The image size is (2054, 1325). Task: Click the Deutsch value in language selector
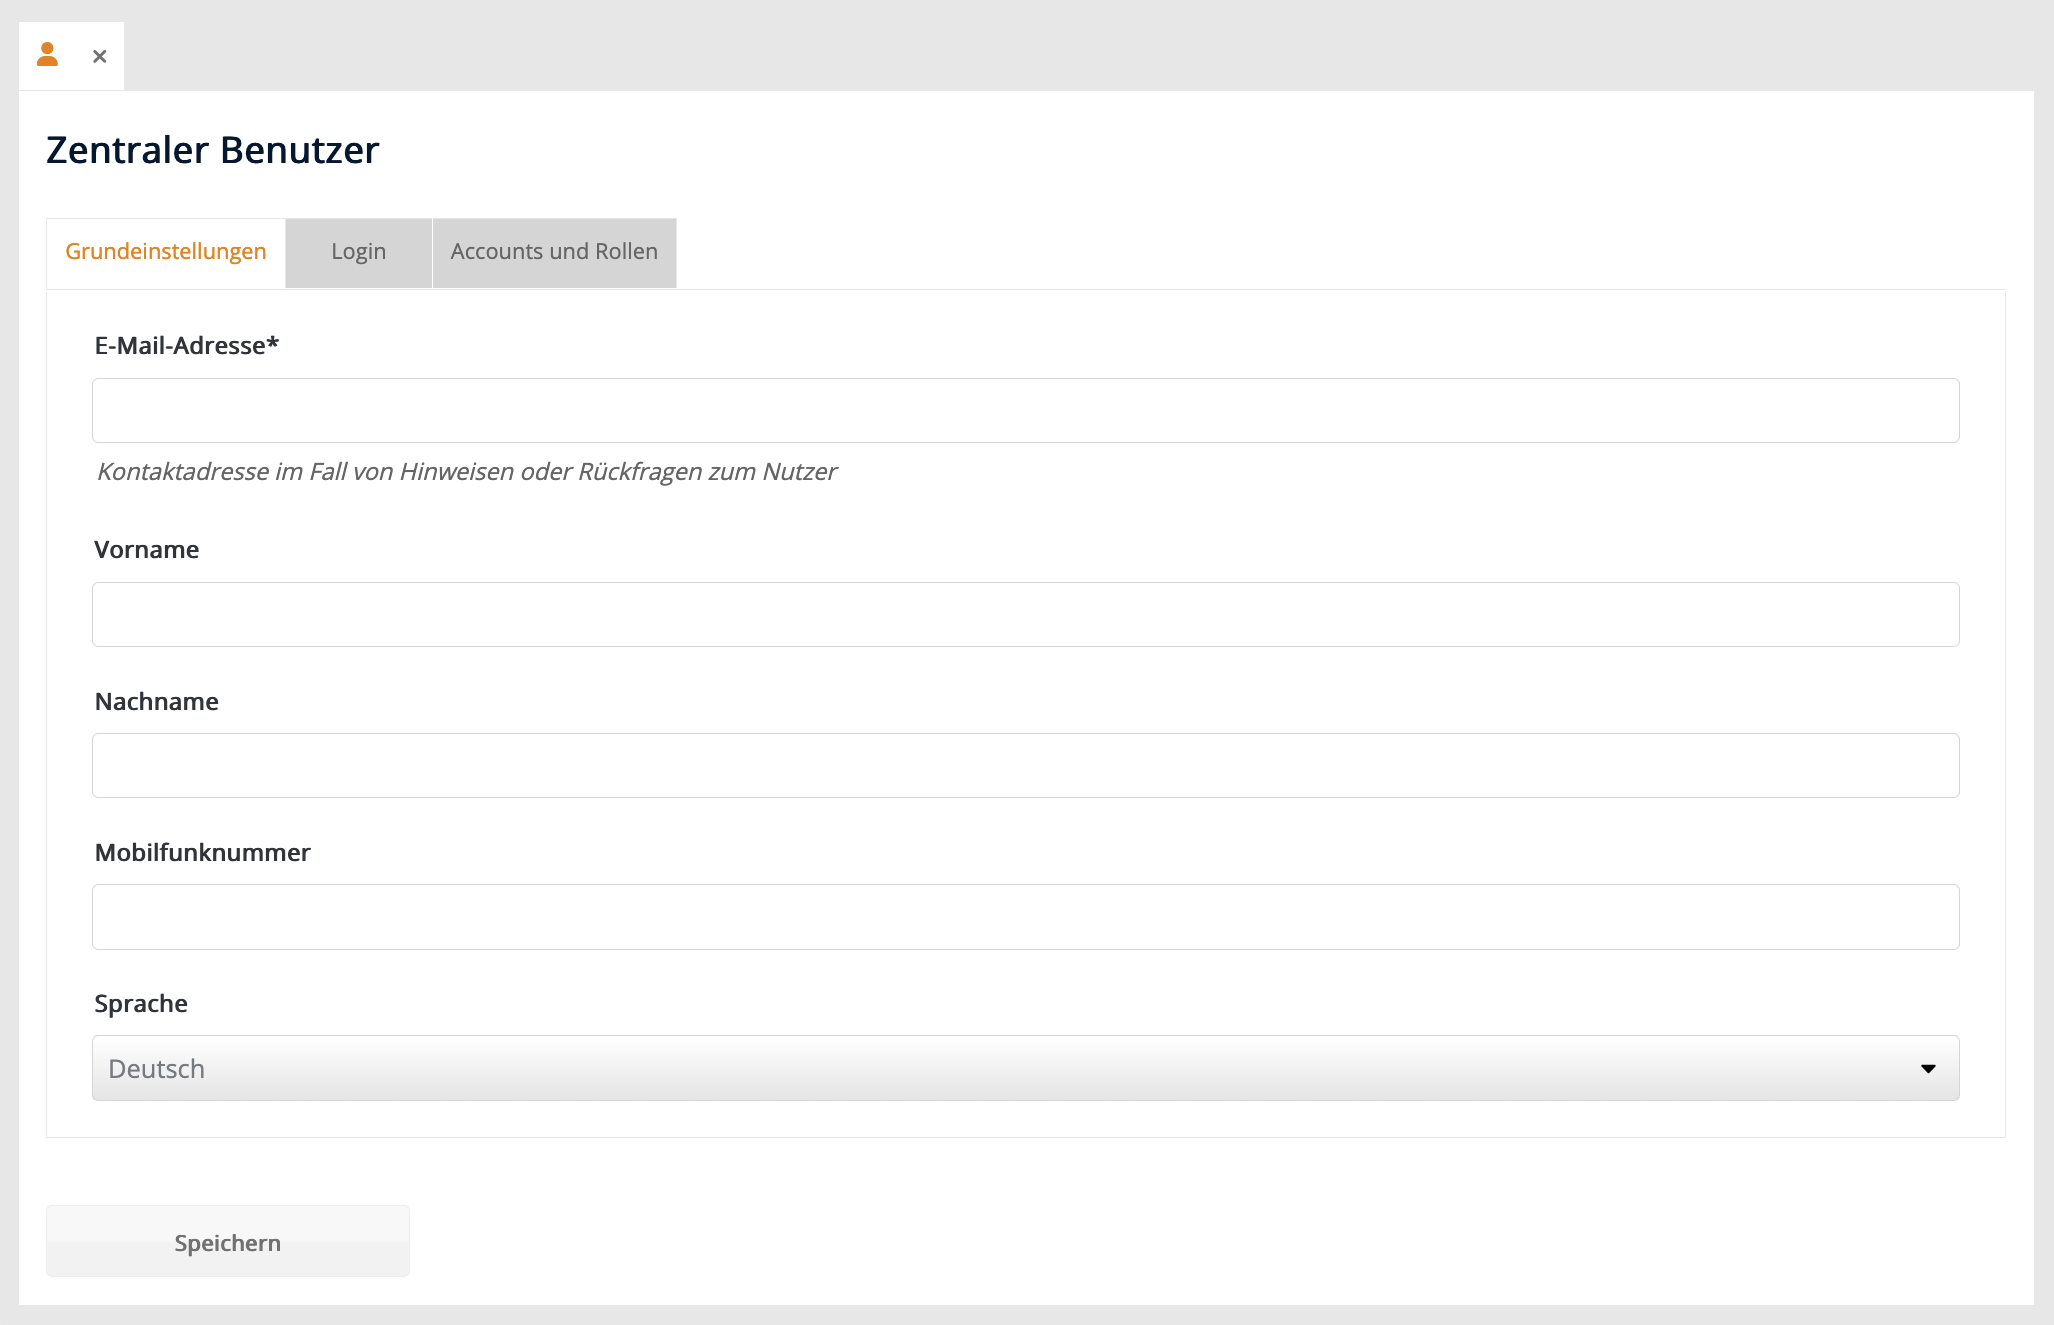pos(157,1069)
